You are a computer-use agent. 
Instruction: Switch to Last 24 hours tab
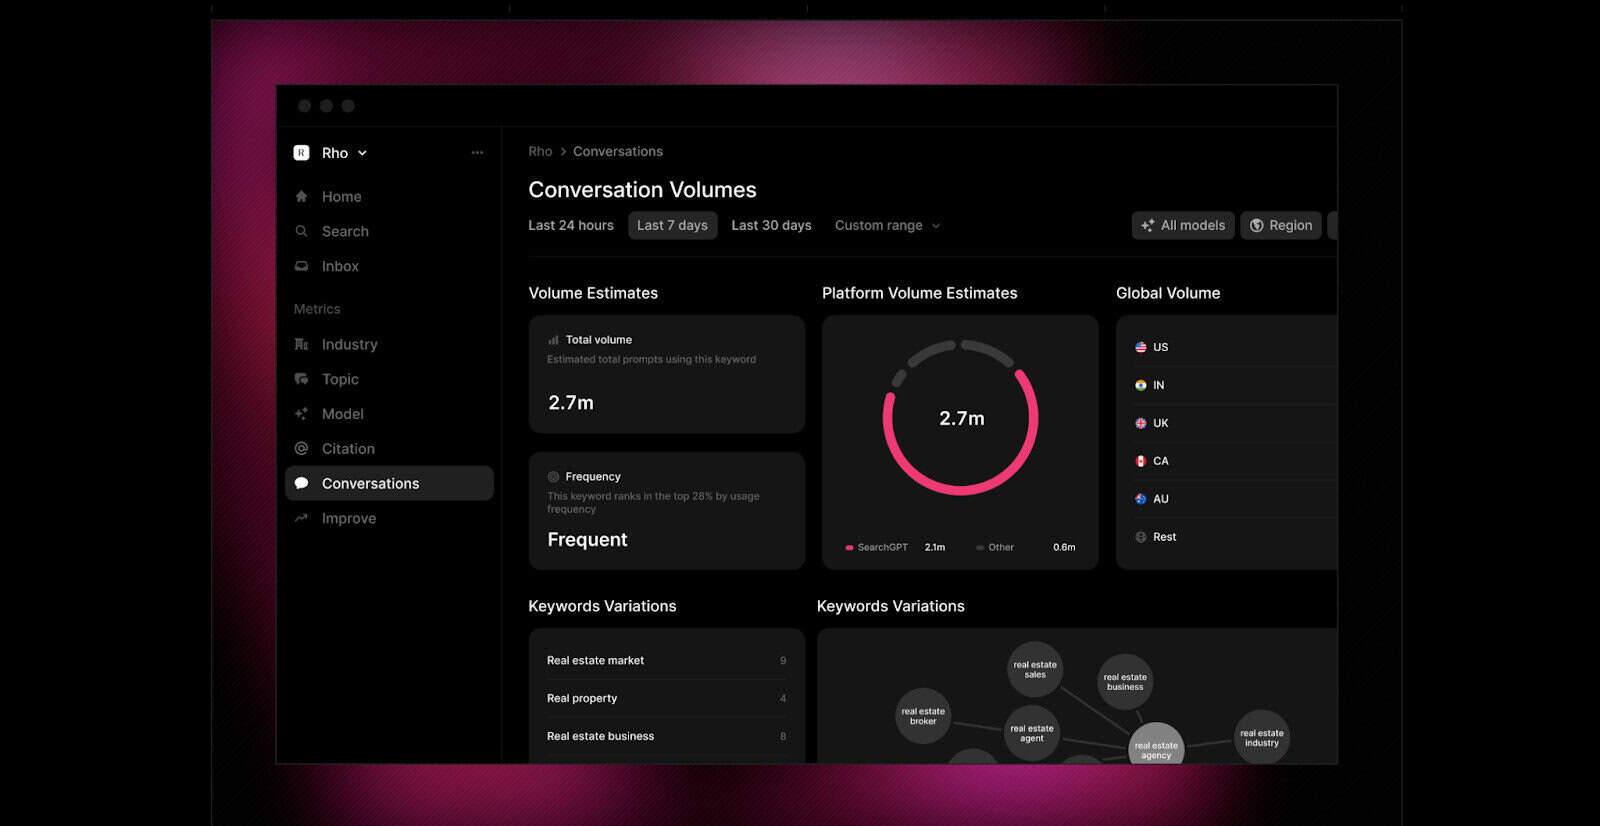(x=570, y=226)
